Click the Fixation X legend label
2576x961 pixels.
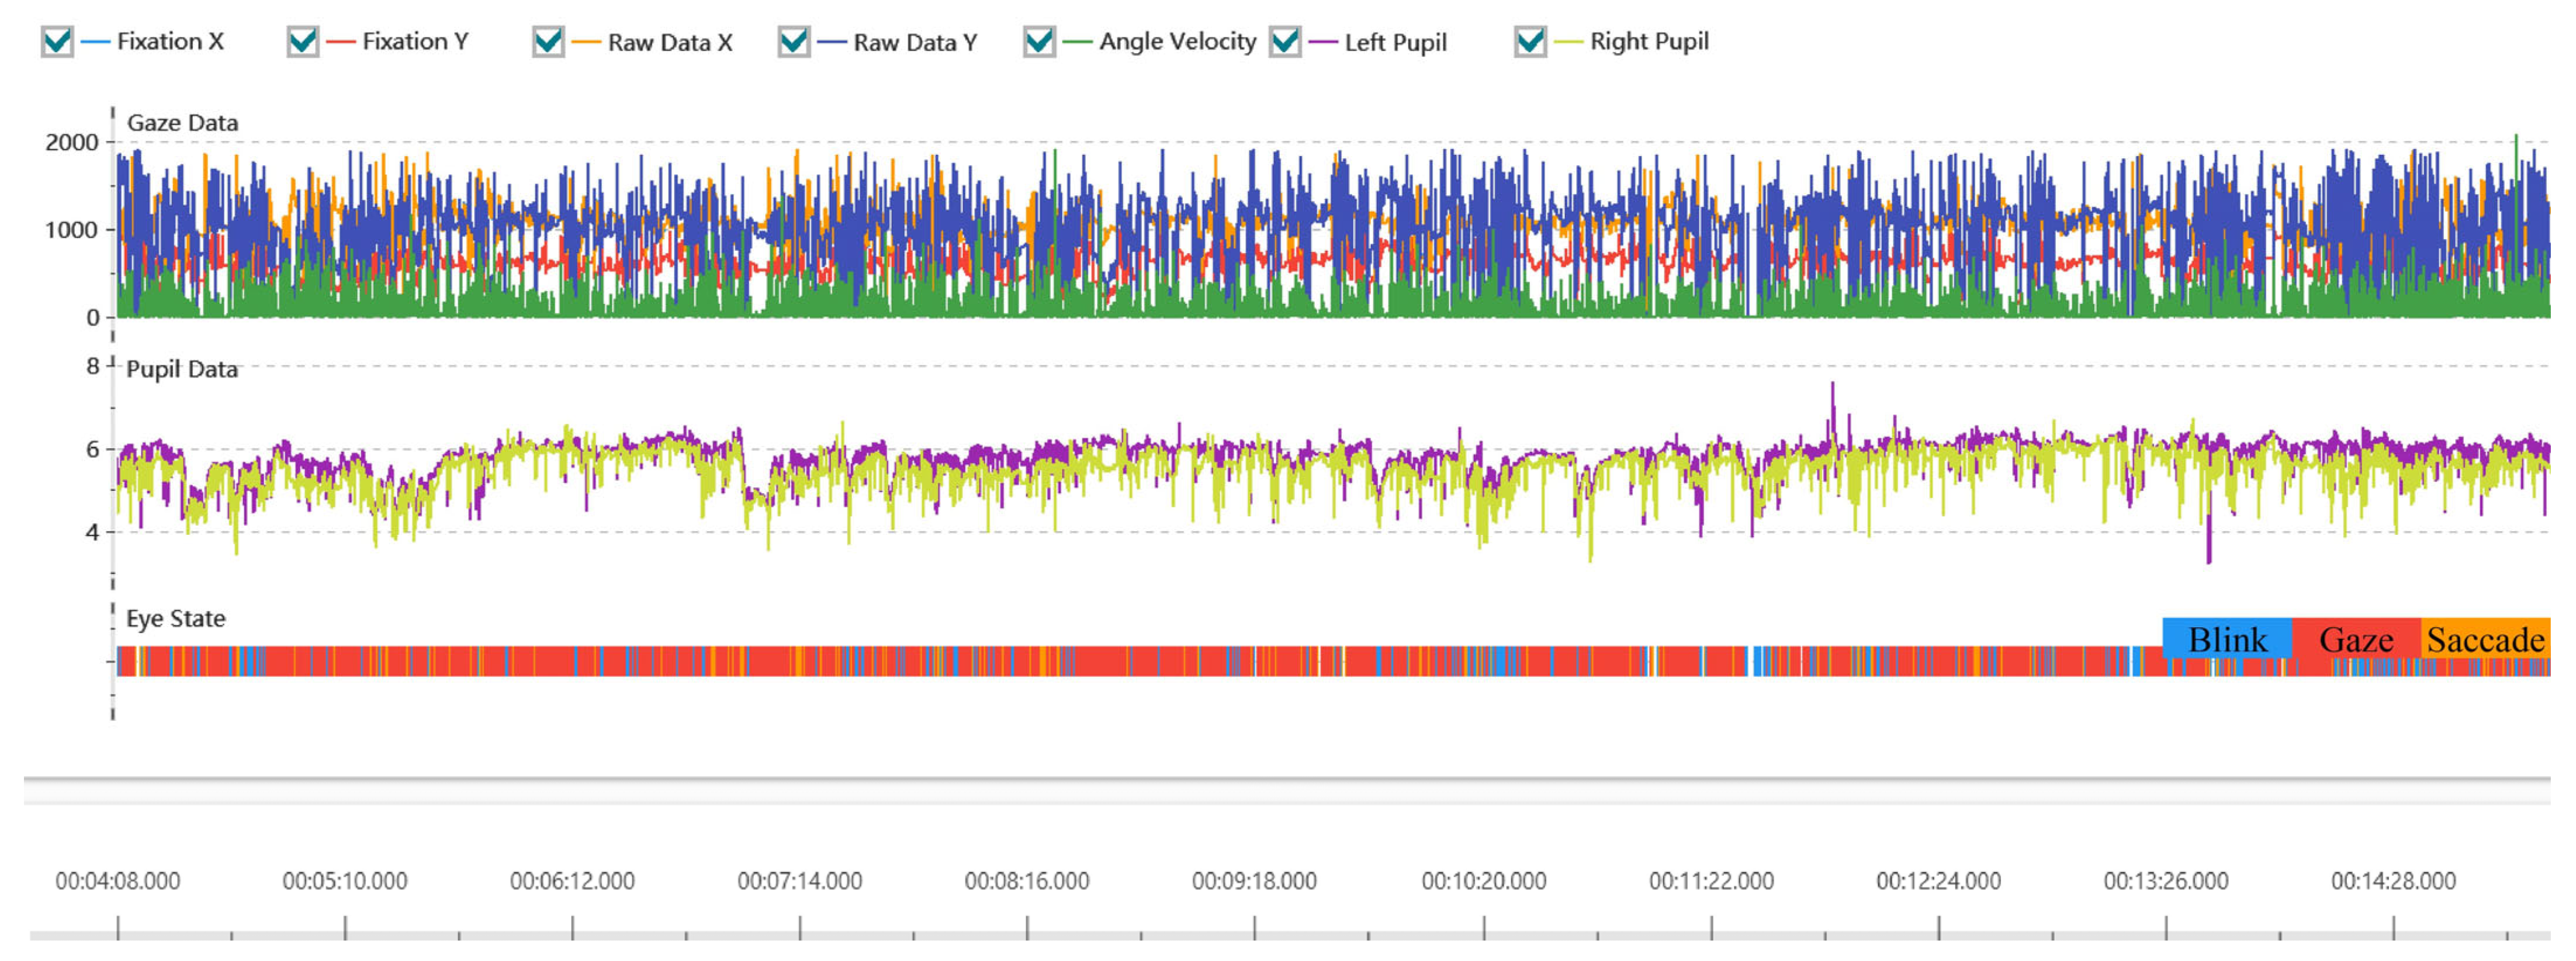[x=170, y=42]
